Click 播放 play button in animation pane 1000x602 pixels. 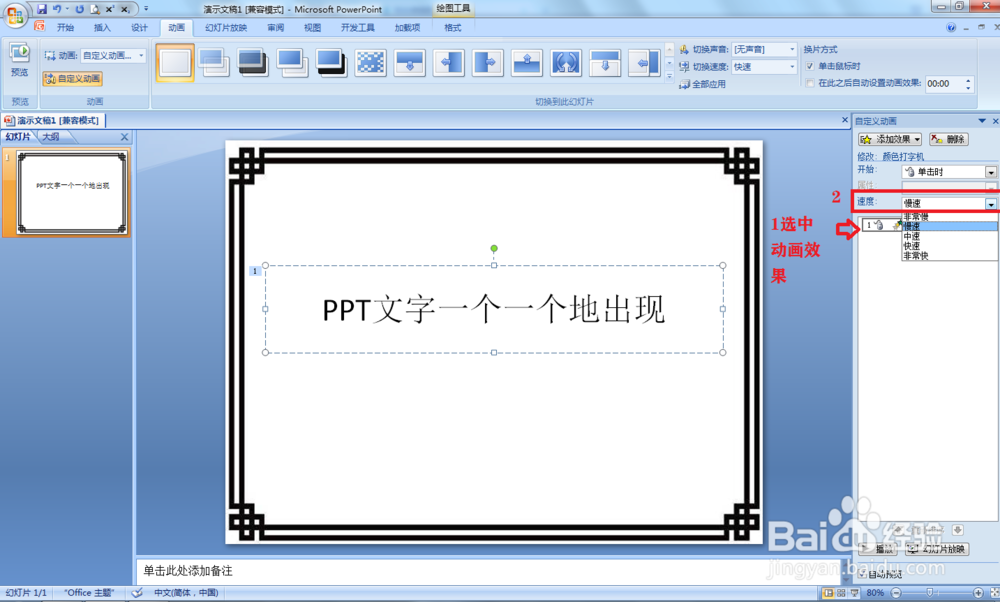coord(878,548)
